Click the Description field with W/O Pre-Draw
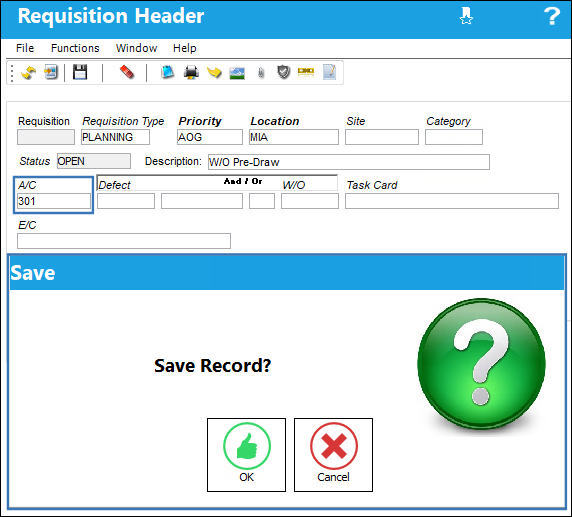 pos(349,162)
